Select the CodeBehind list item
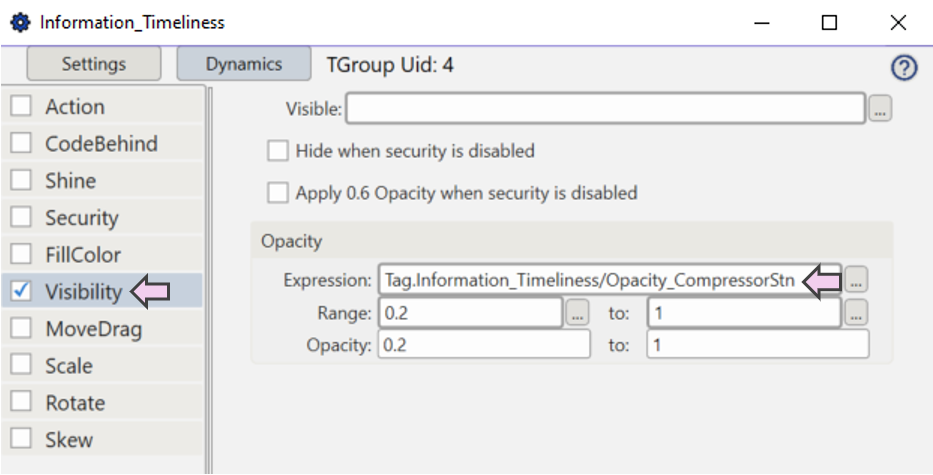Image resolution: width=933 pixels, height=475 pixels. coord(101,144)
